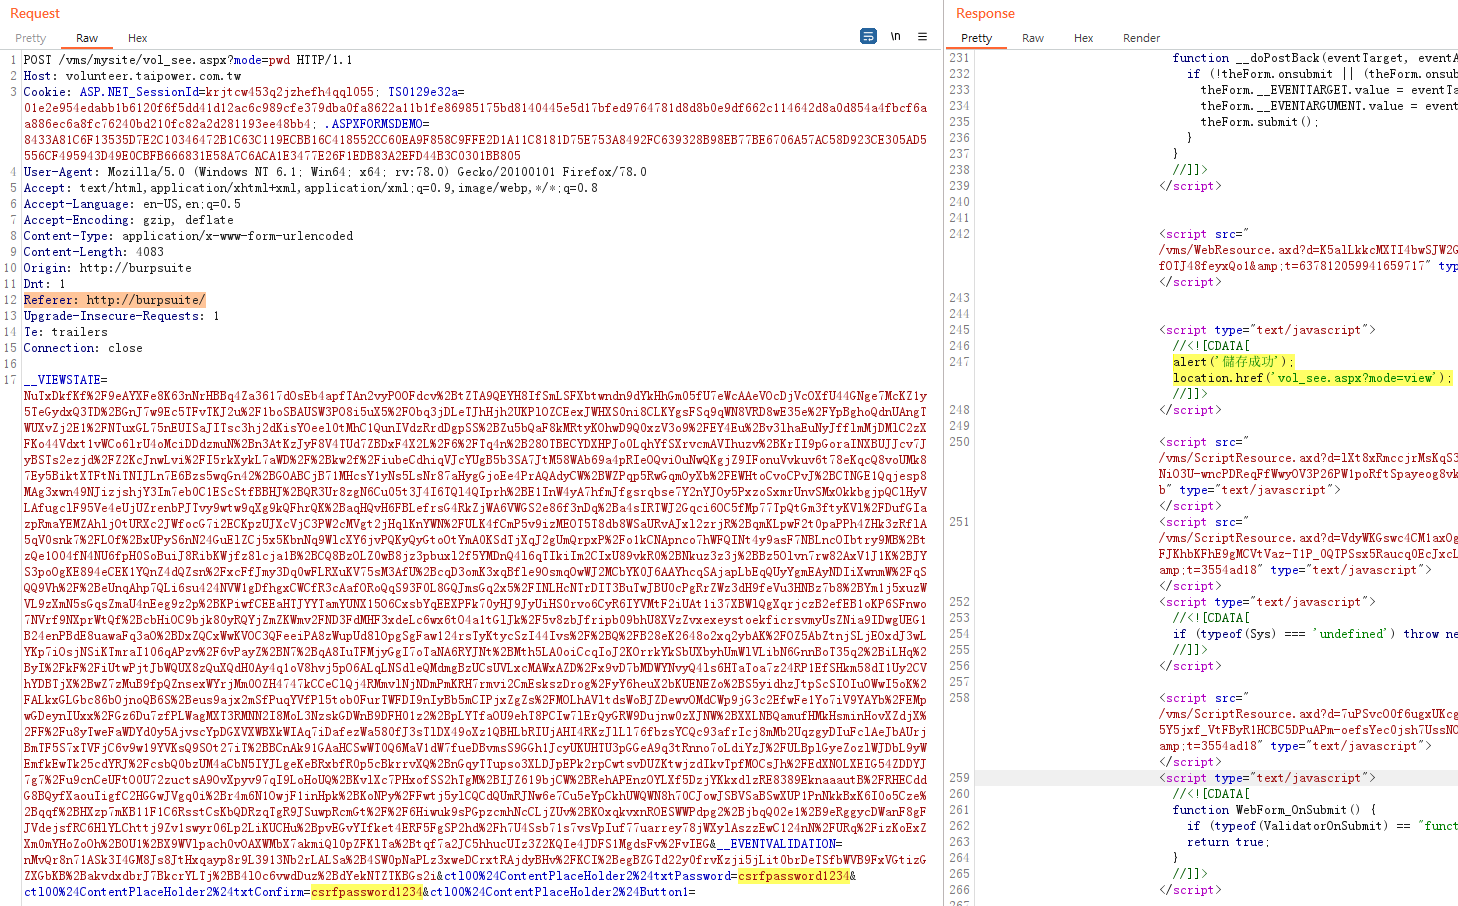Click the theForm.submit() line in Response
The width and height of the screenshot is (1458, 906).
1259,122
